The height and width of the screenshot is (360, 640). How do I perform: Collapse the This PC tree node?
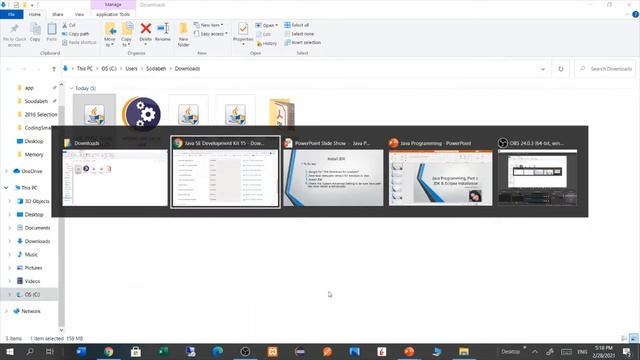[x=7, y=188]
